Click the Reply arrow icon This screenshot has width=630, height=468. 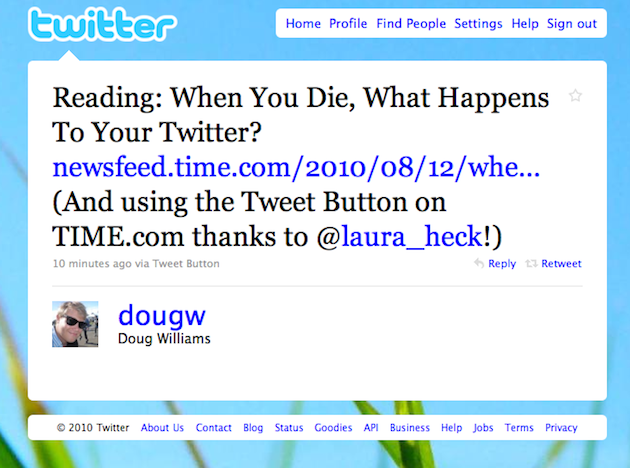coord(479,264)
